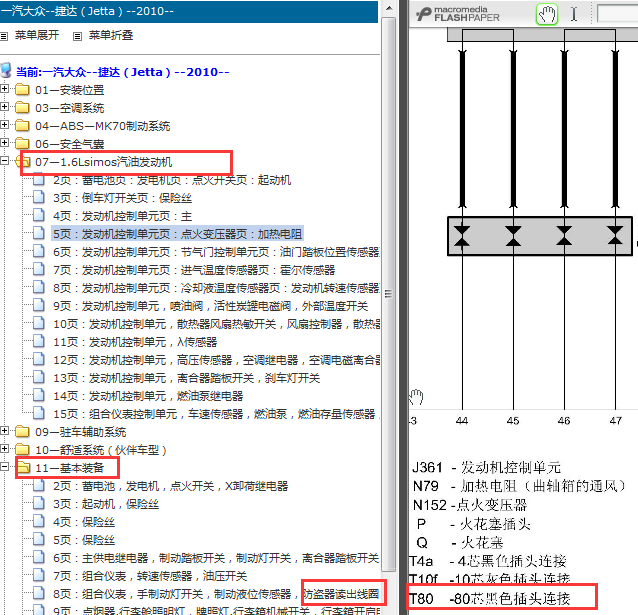The height and width of the screenshot is (615, 638).
Task: Collapse the 07—1.6Lsimos汽油发动机 folder node
Action: point(4,161)
